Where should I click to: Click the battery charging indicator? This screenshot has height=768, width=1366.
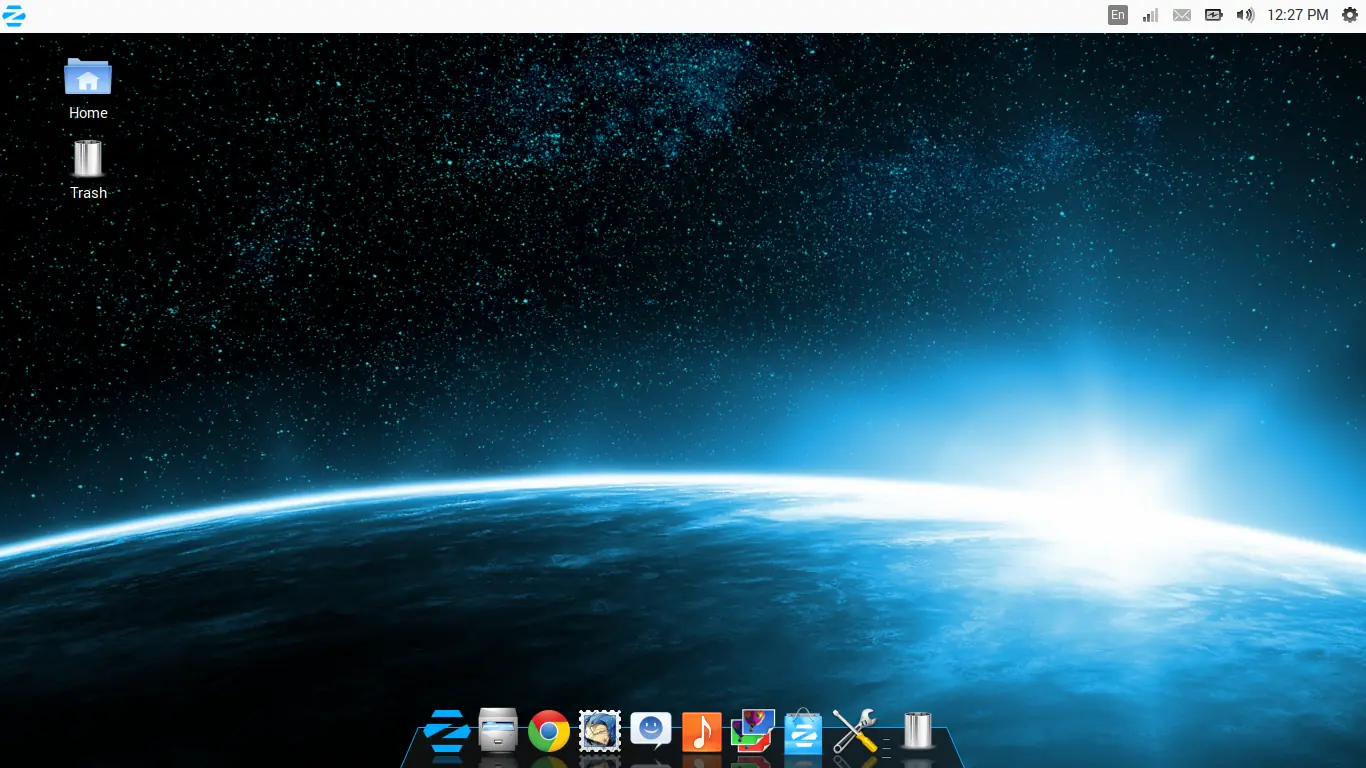1214,15
